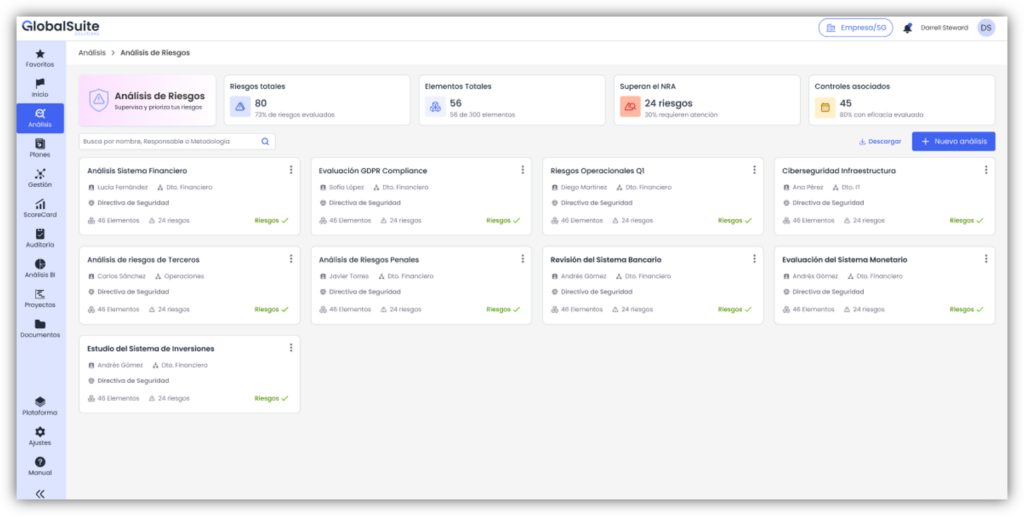Screen dimensions: 1024x516
Task: Open the Planes sidebar icon
Action: 40,144
